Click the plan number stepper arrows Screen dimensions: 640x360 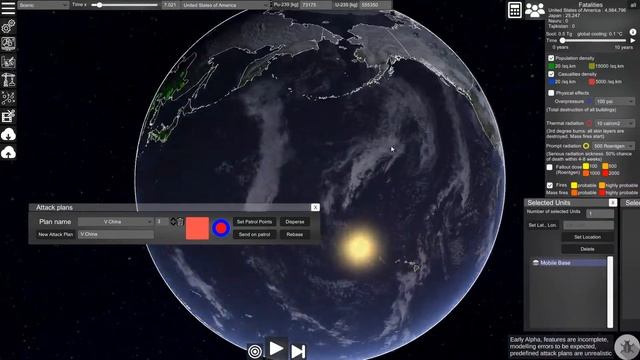click(173, 222)
